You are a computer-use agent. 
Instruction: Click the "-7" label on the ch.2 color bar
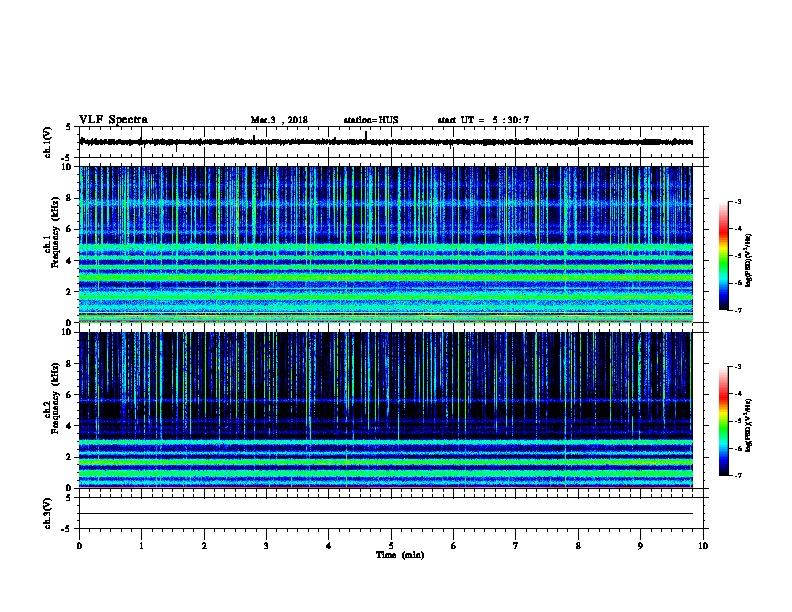pos(737,476)
